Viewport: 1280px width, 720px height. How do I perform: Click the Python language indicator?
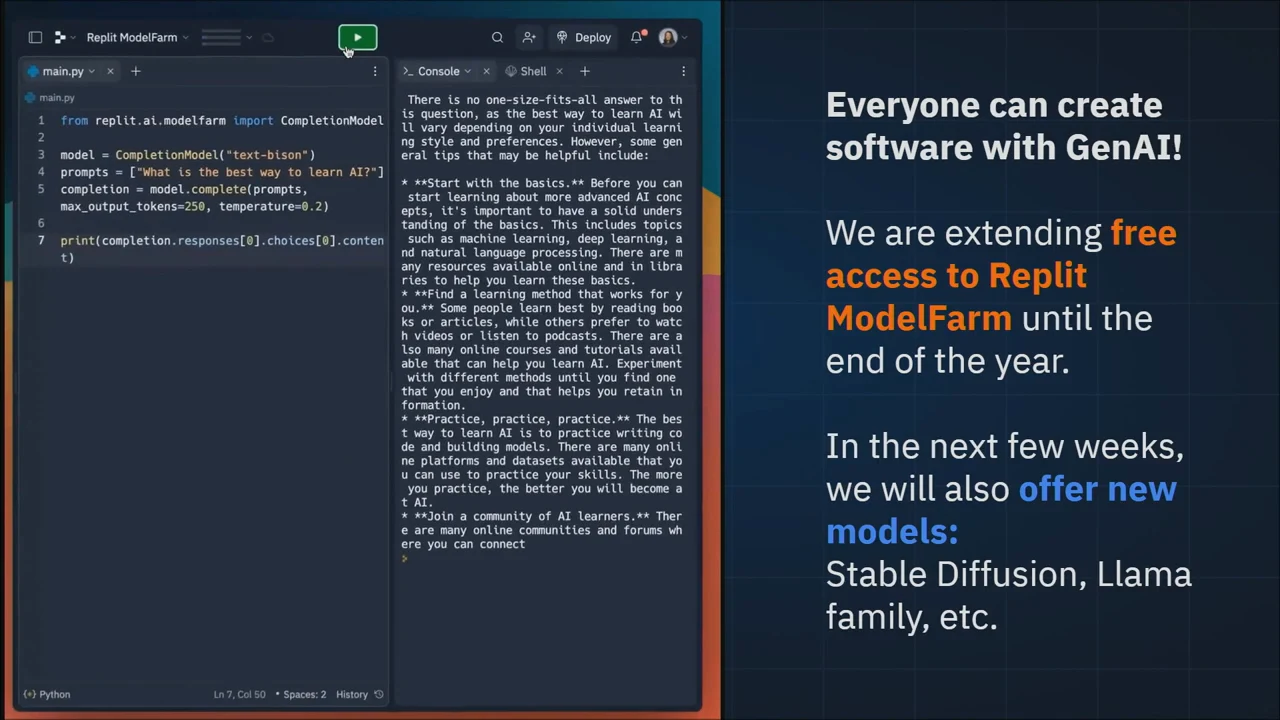coord(47,694)
